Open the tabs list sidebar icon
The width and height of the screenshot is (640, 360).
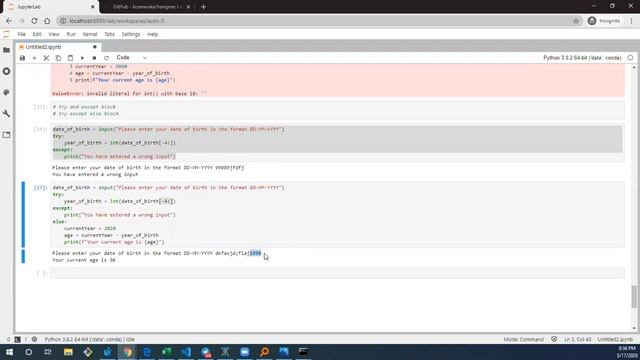click(x=7, y=135)
